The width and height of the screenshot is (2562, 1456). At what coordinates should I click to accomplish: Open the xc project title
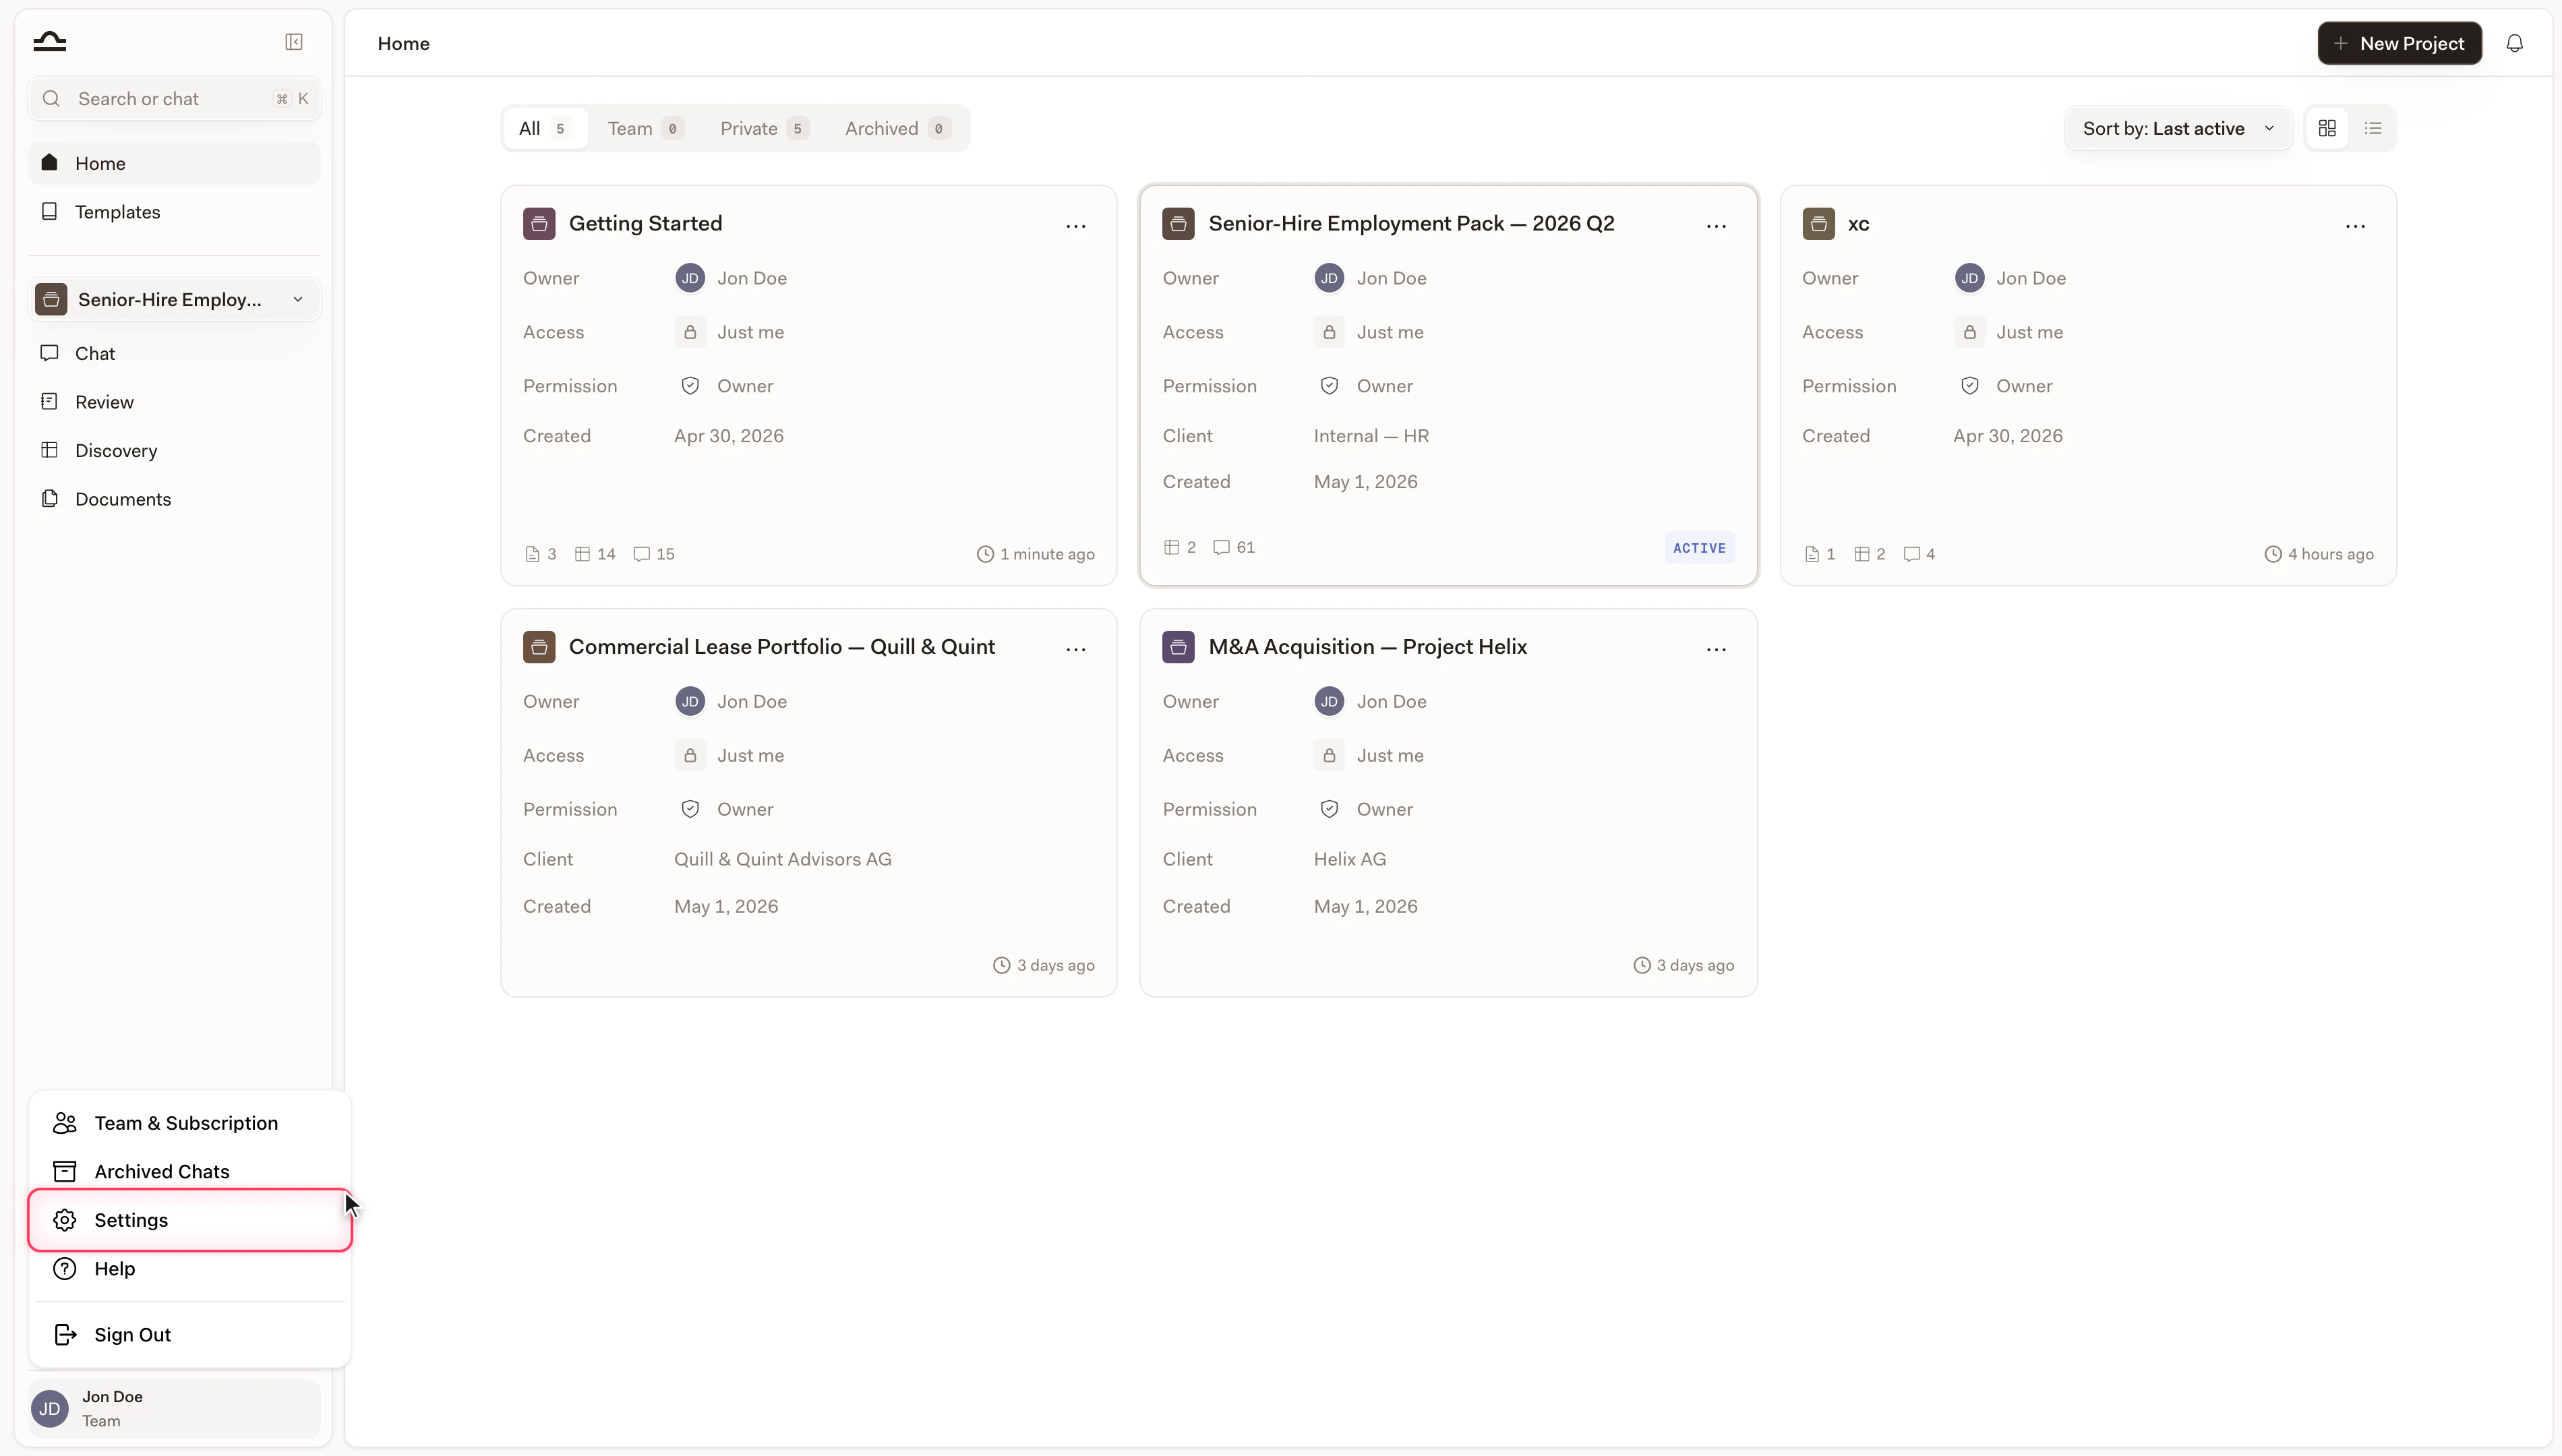1858,223
